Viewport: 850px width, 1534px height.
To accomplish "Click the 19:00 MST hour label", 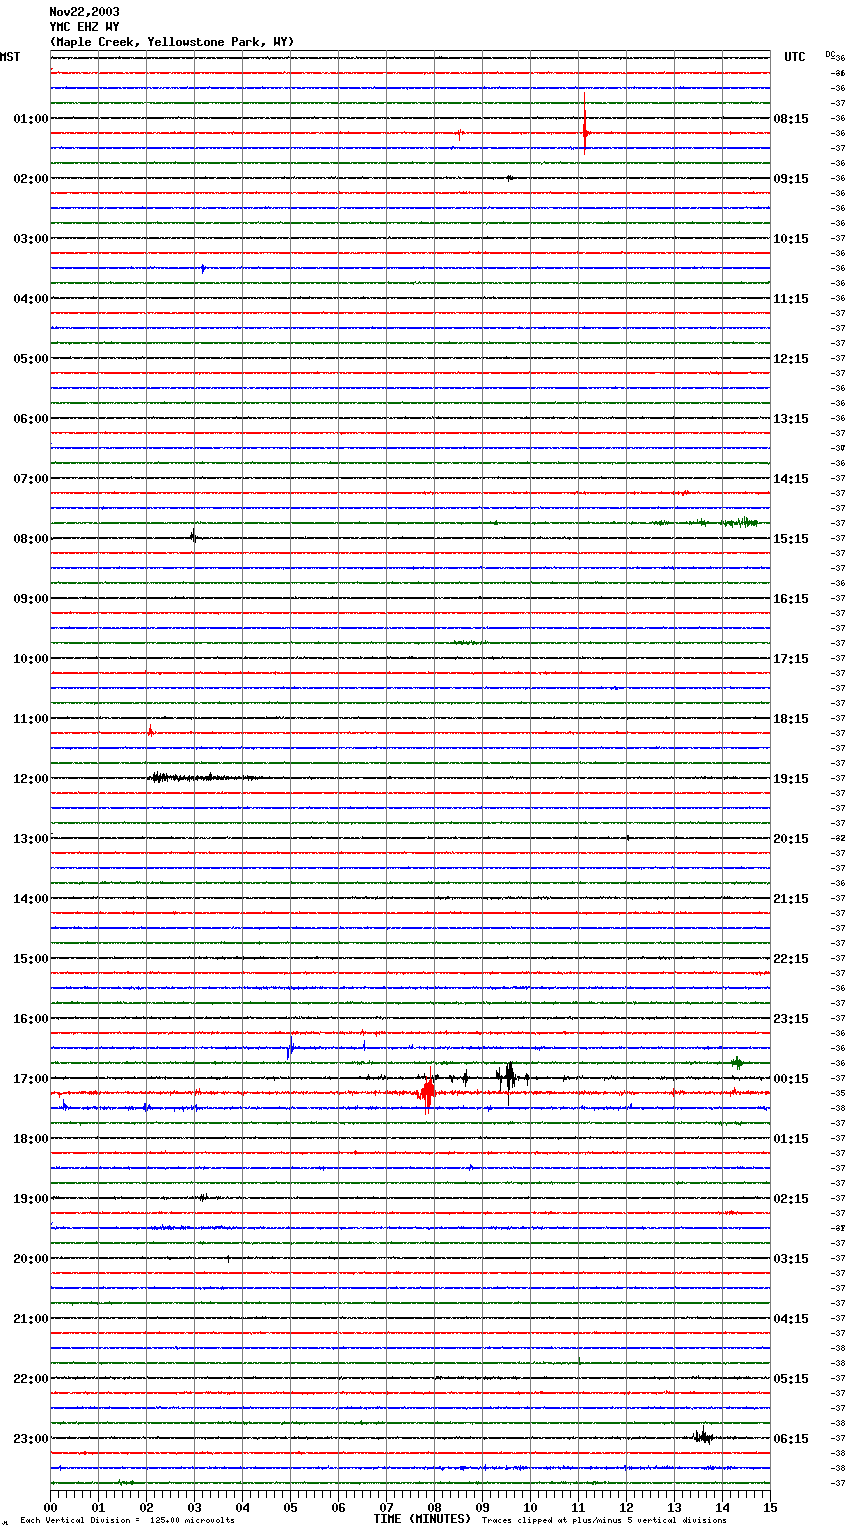I will point(31,1199).
